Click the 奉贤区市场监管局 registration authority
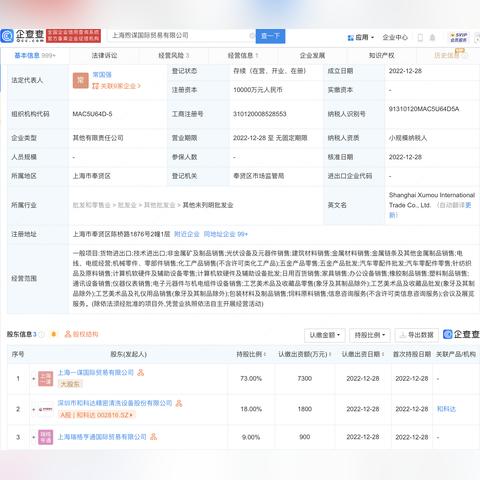The width and height of the screenshot is (480, 480). [x=258, y=176]
